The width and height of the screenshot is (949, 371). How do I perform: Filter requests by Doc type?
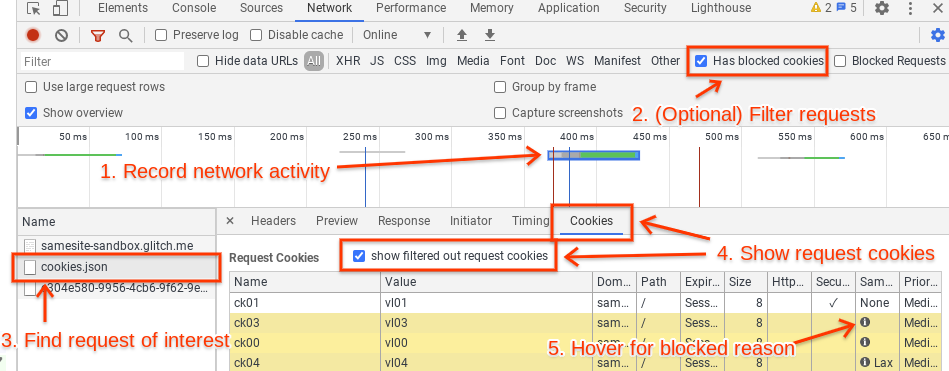click(x=545, y=61)
